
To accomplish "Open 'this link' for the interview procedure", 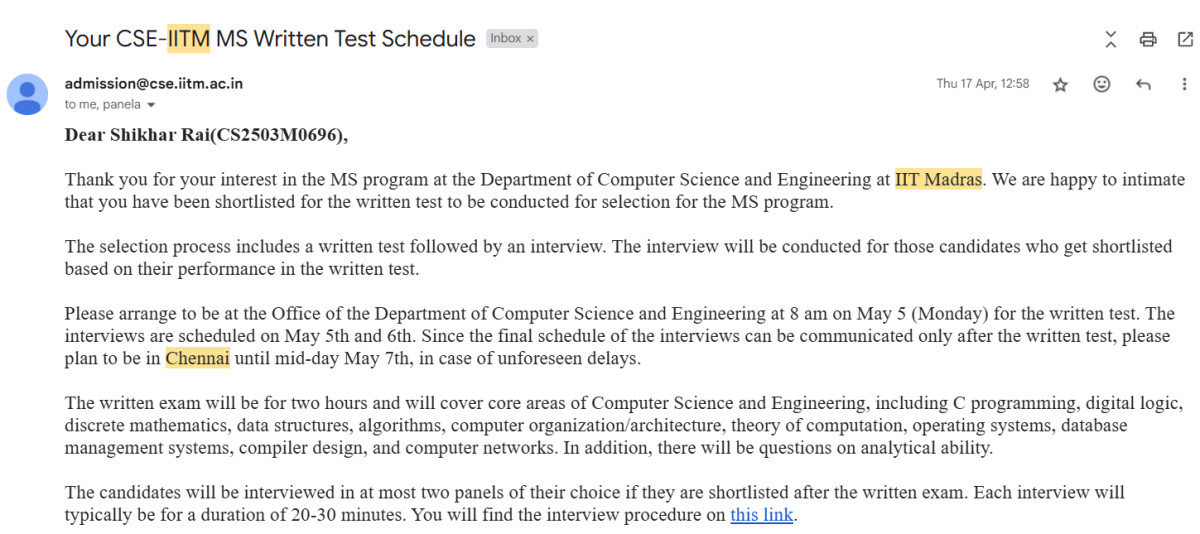I will pyautogui.click(x=761, y=516).
